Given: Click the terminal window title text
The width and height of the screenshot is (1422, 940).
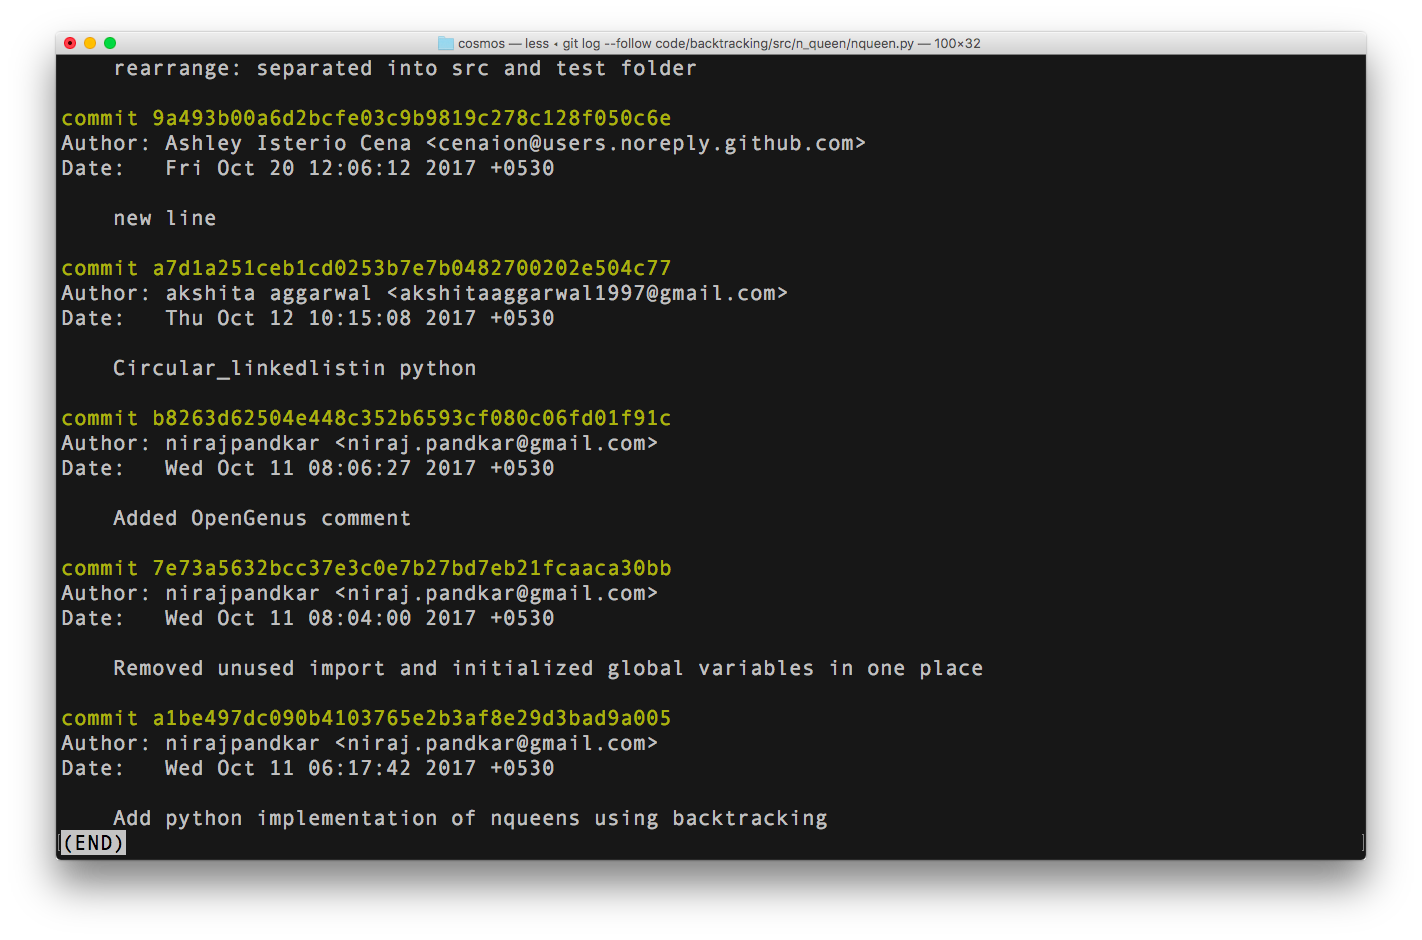Looking at the screenshot, I should coord(719,43).
